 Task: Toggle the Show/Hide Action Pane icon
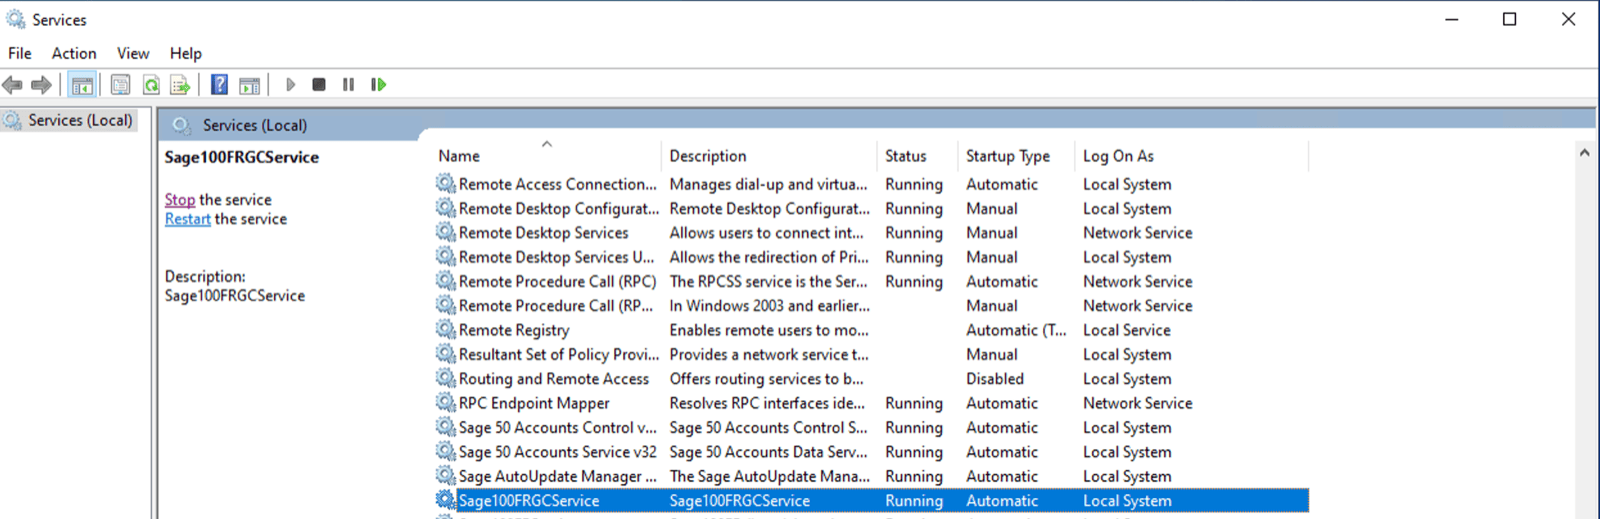(249, 85)
